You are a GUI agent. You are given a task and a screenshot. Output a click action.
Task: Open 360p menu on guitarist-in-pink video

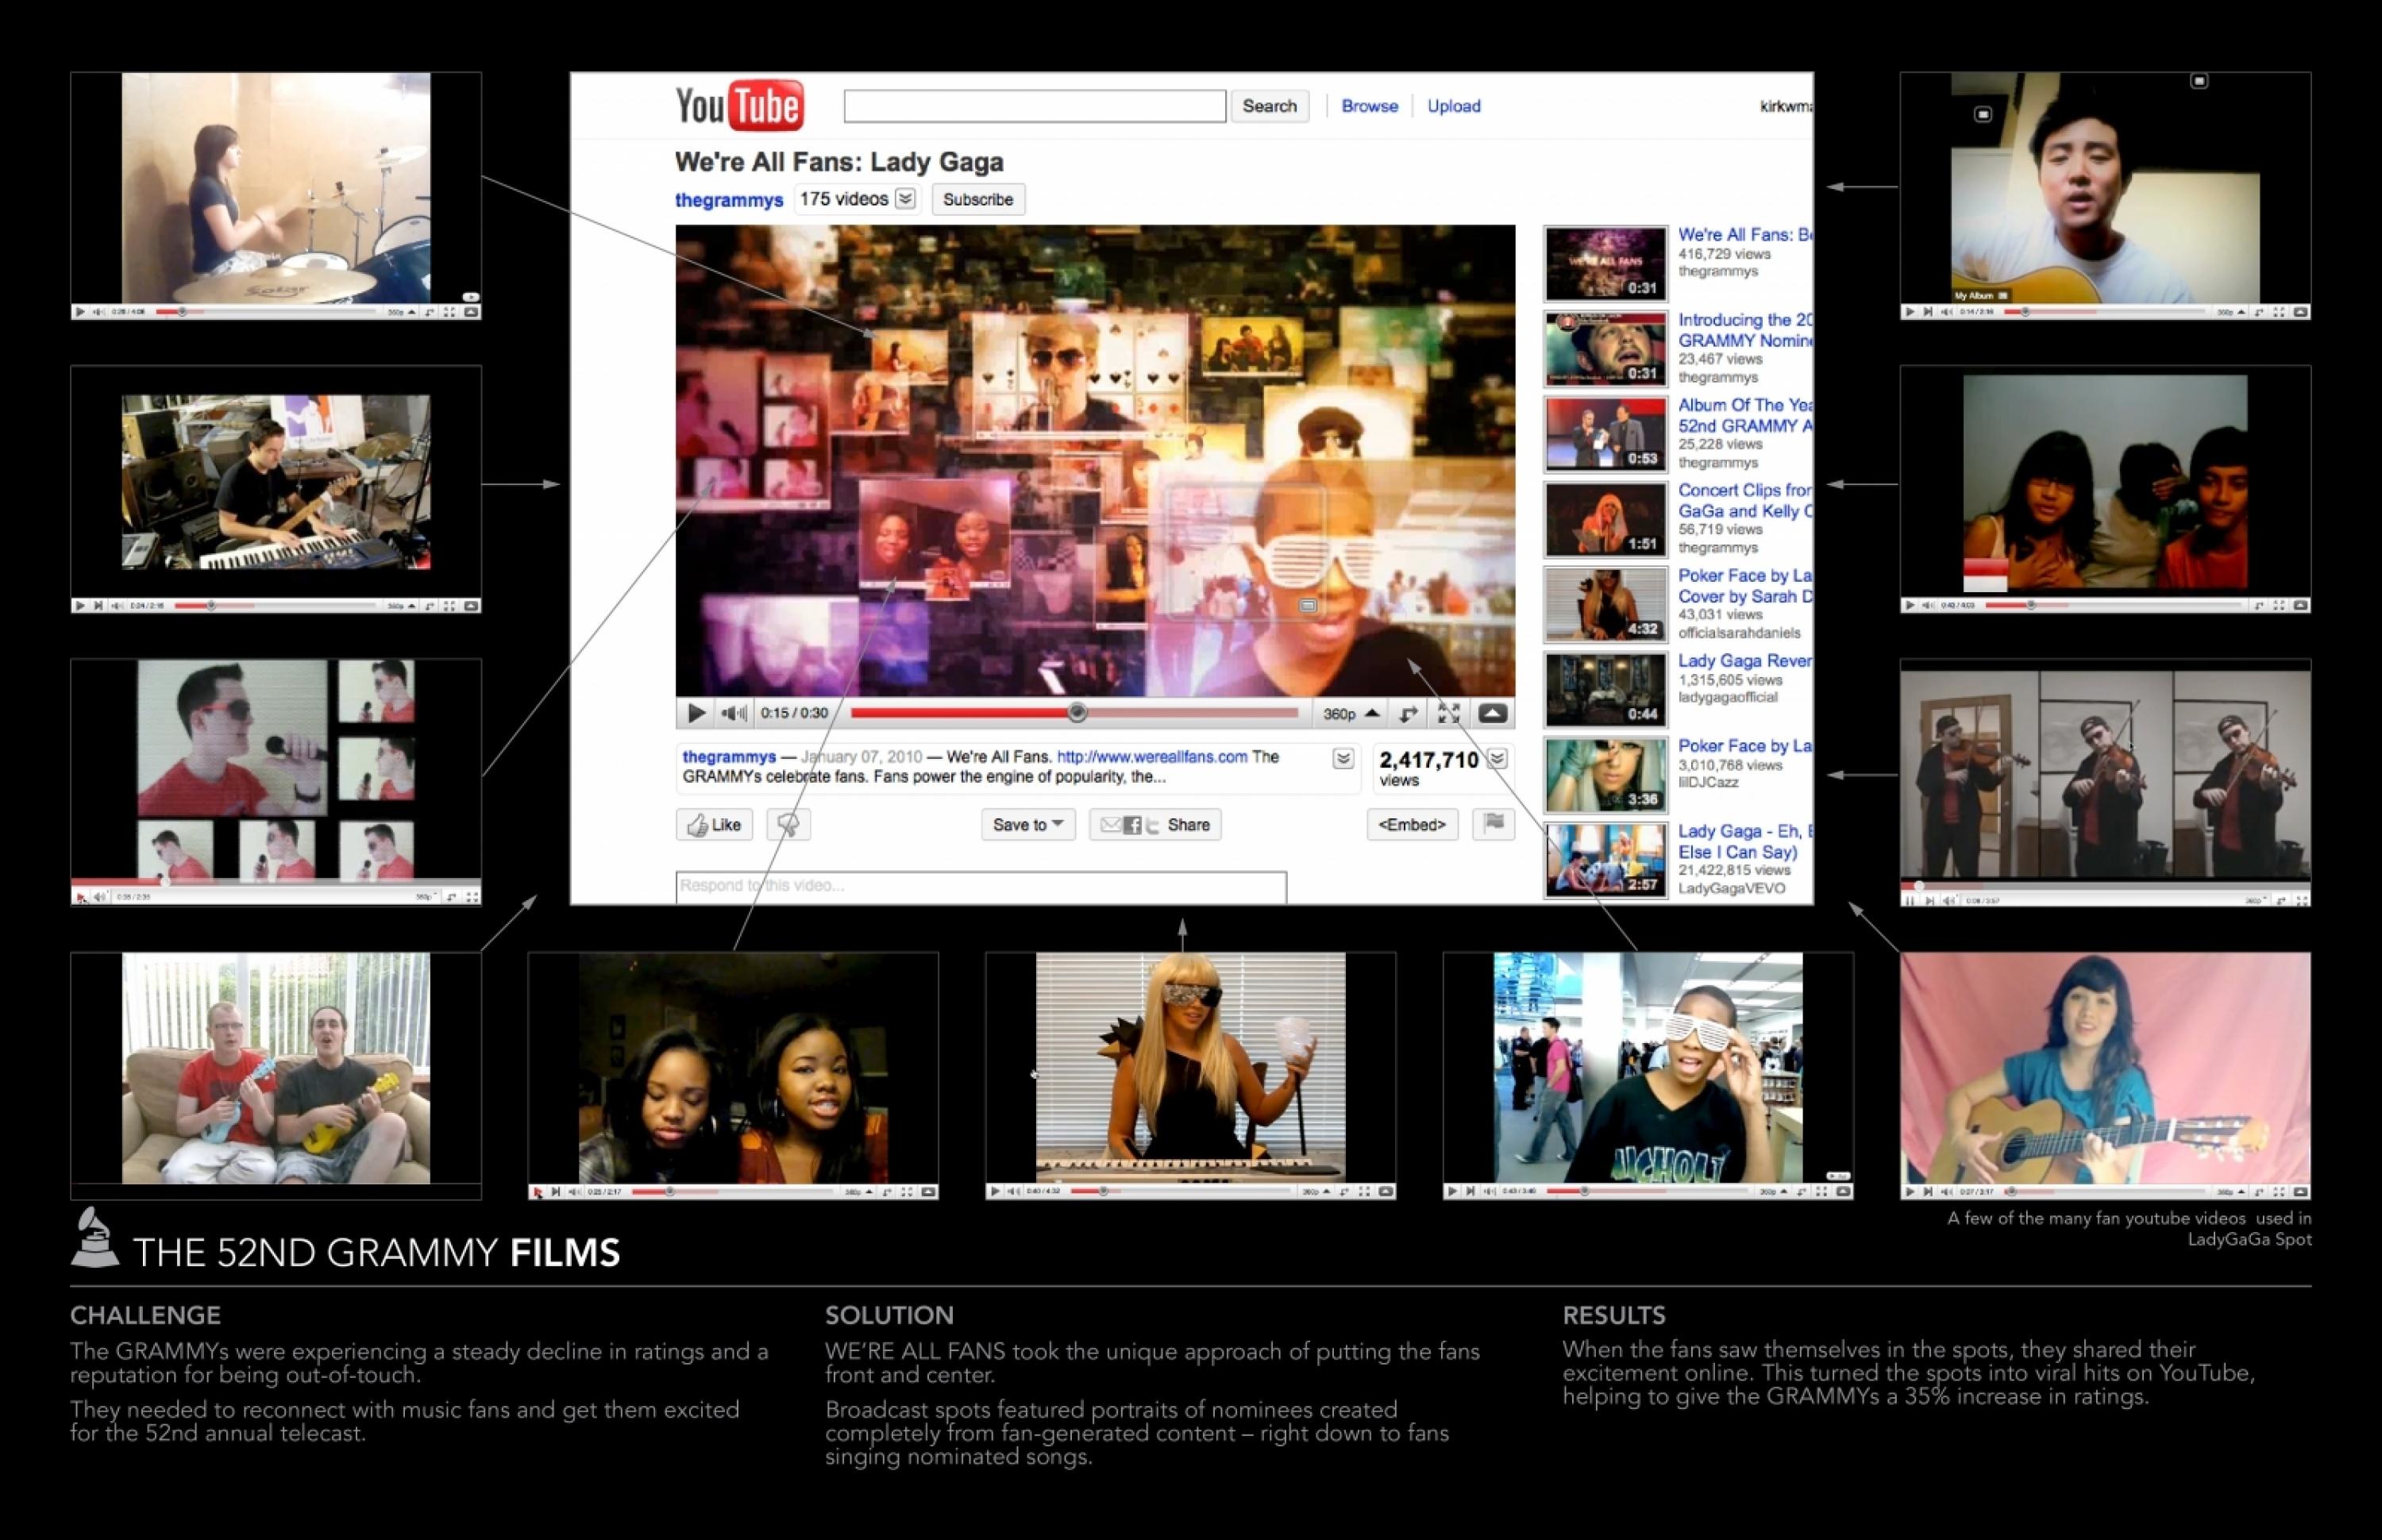click(2232, 1192)
